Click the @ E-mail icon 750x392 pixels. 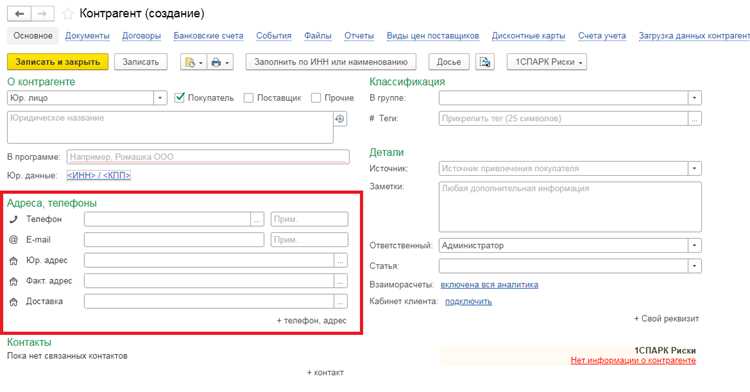(x=13, y=240)
